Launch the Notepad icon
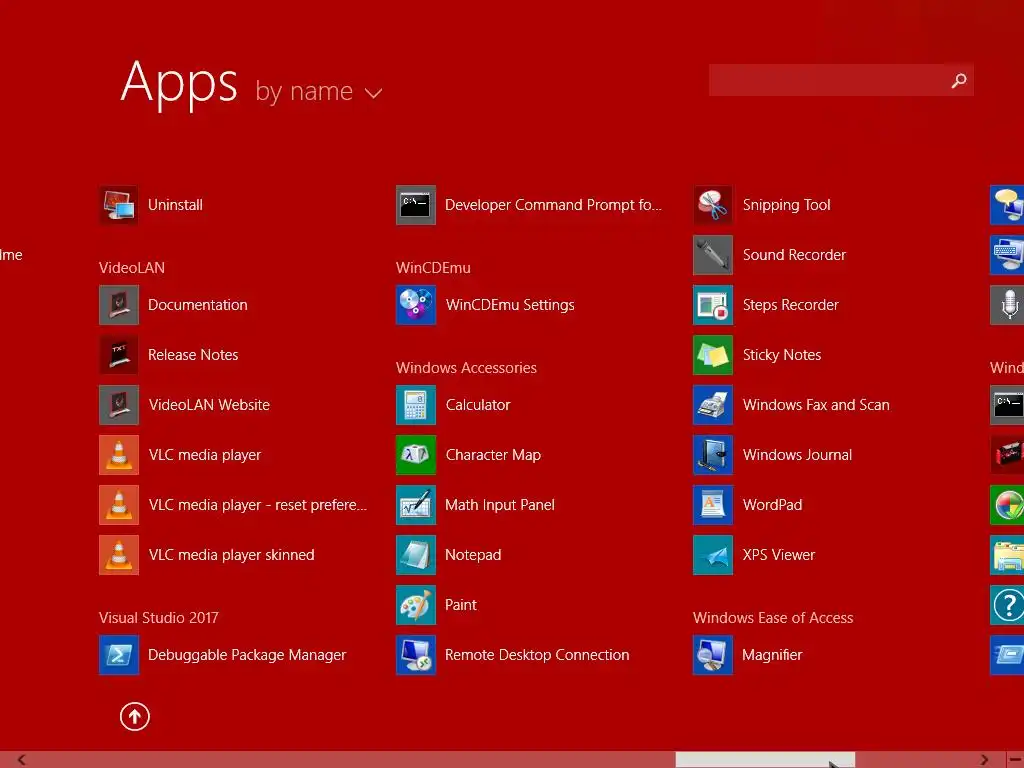This screenshot has height=768, width=1024. click(415, 555)
